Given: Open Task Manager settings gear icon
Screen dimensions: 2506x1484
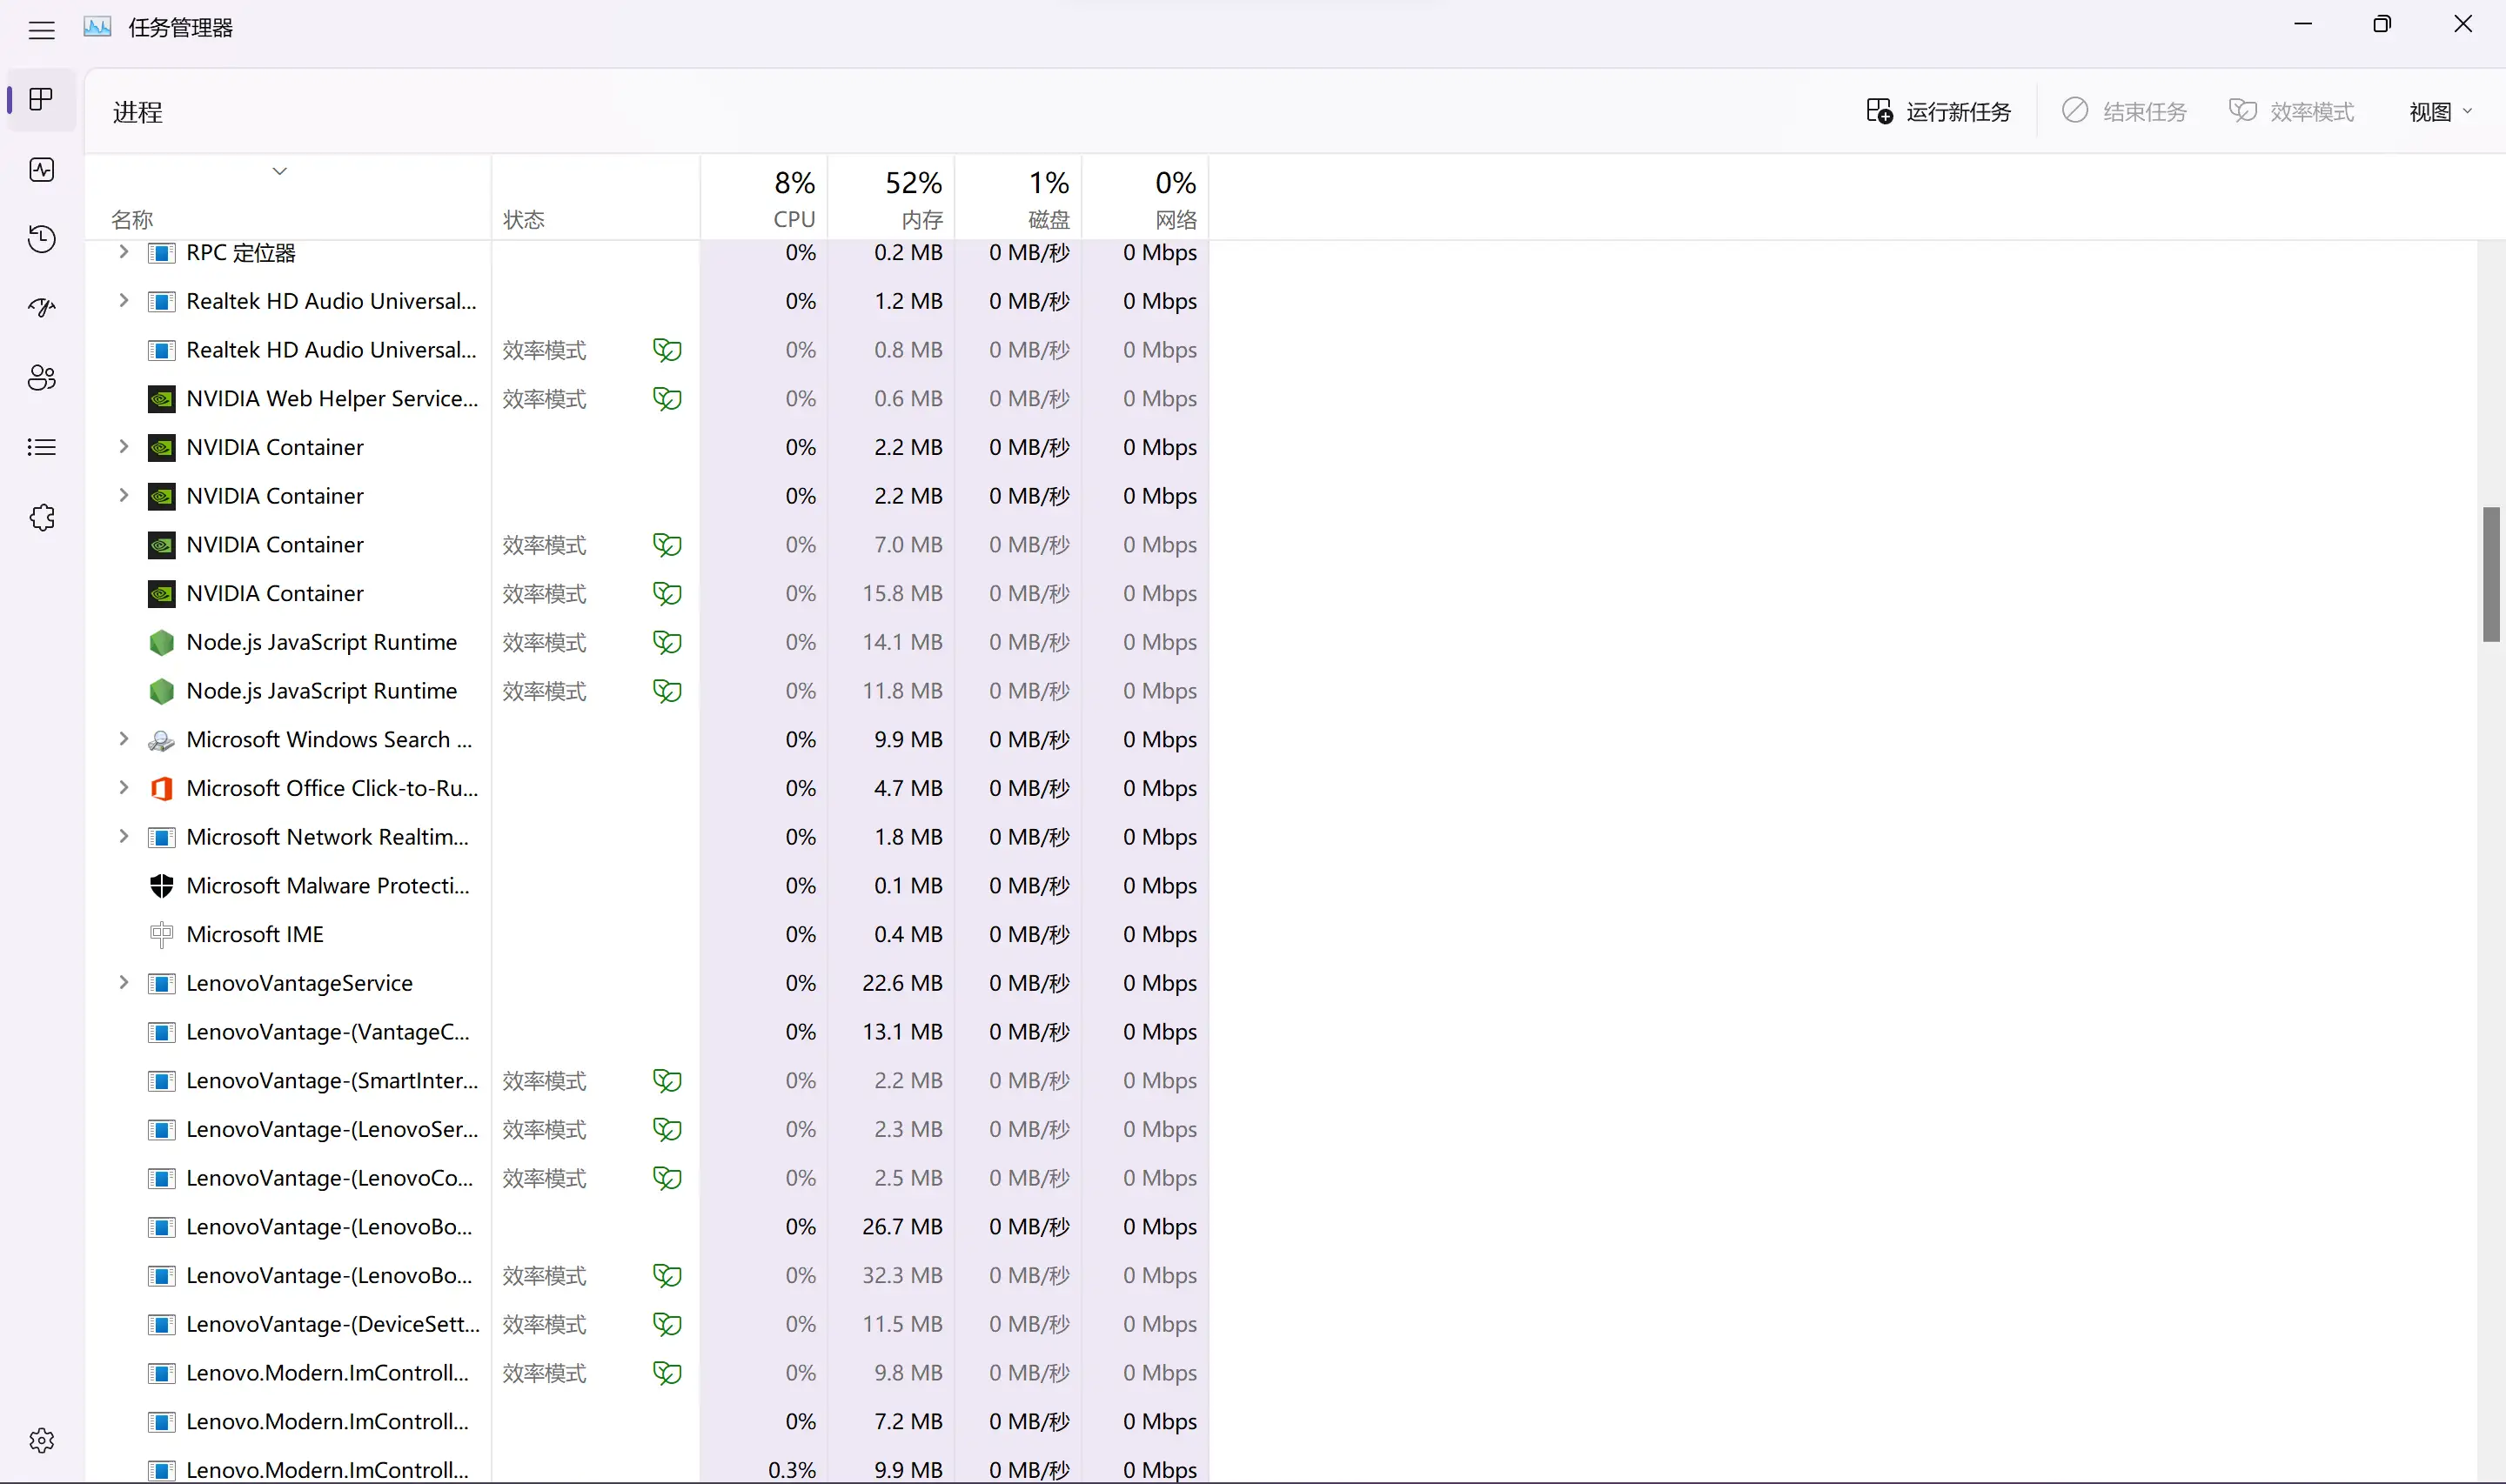Looking at the screenshot, I should (41, 1440).
